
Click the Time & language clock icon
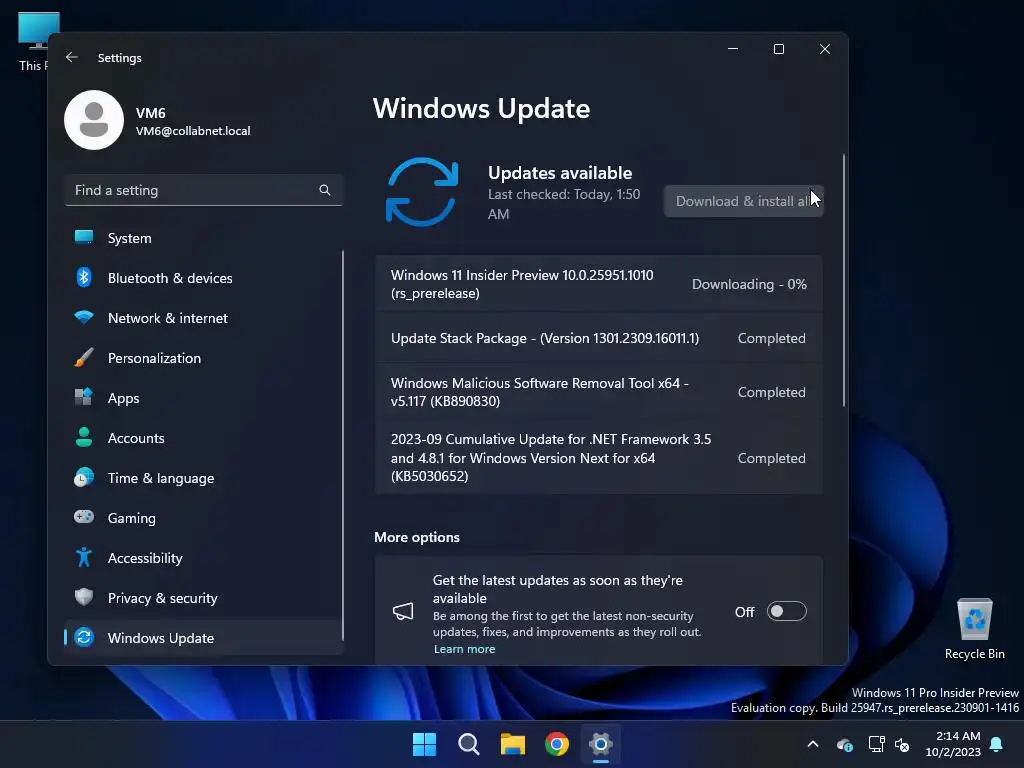[x=84, y=477]
